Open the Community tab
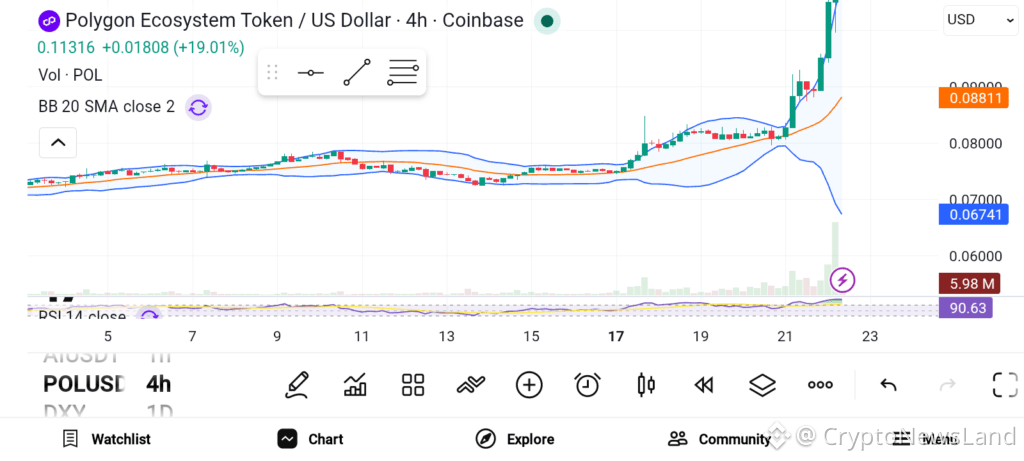 coord(719,439)
